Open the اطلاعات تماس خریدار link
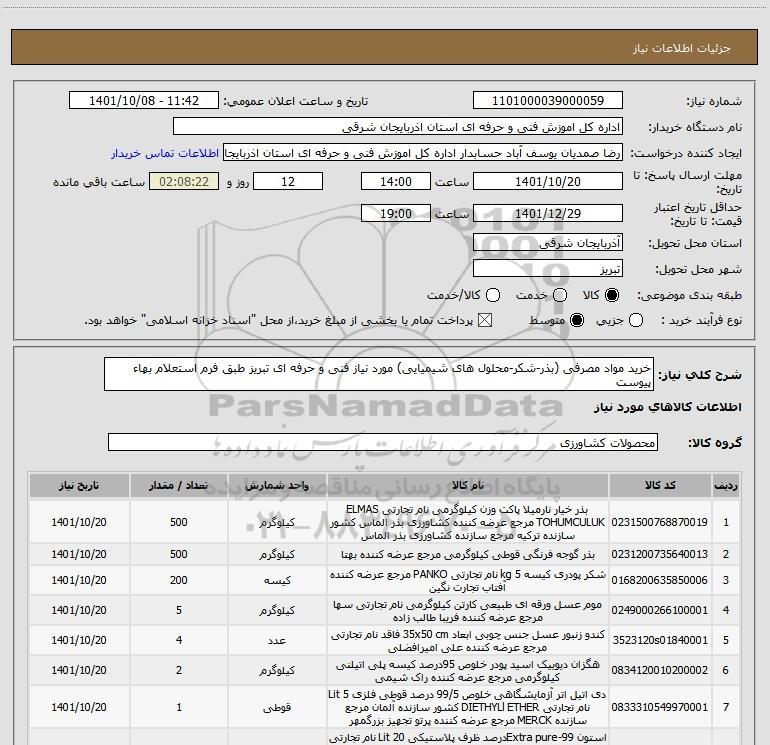 165,154
